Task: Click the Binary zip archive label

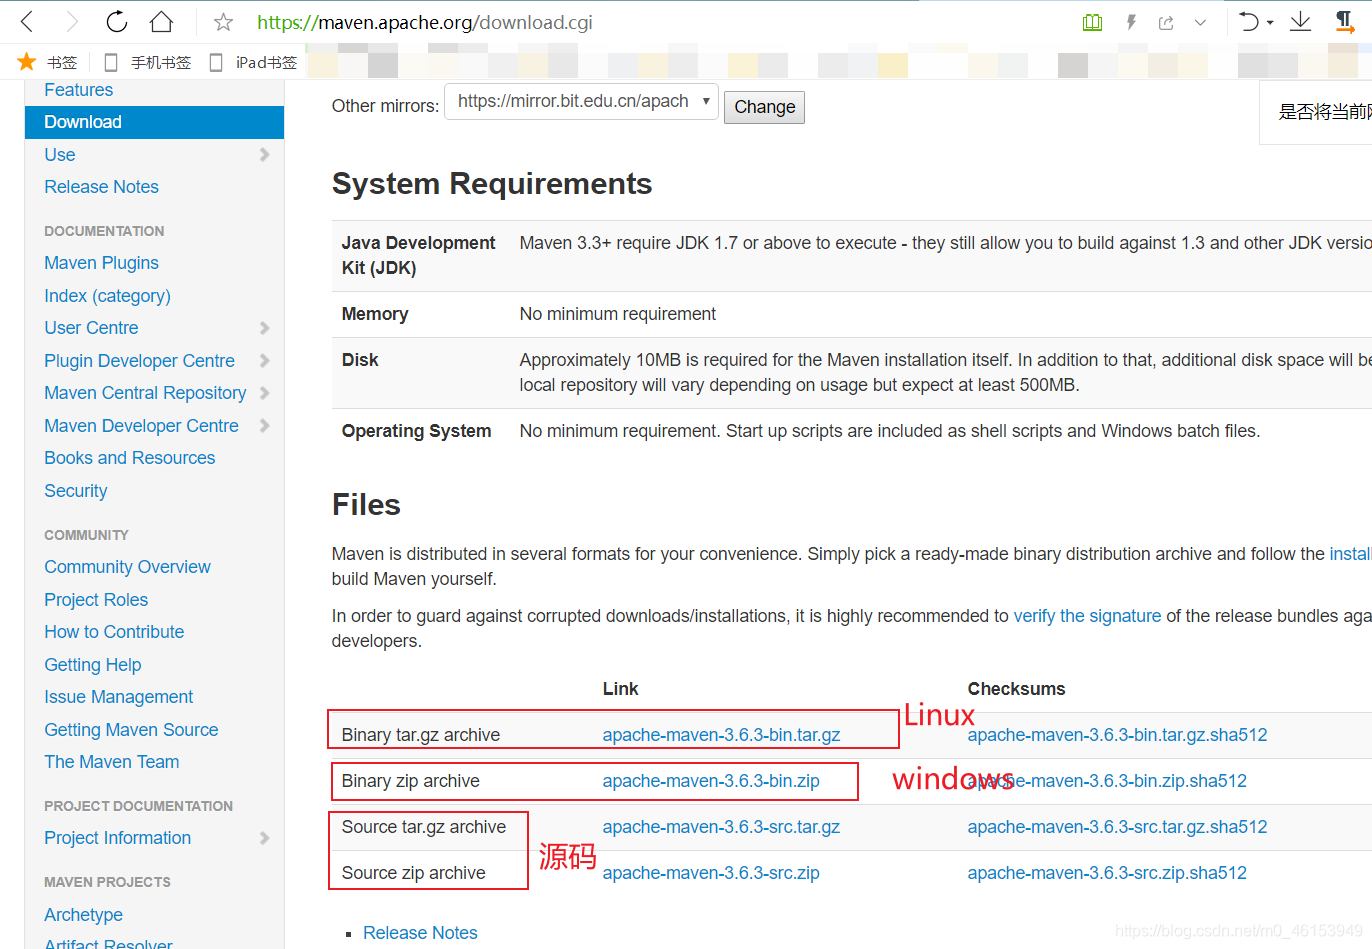Action: 410,781
